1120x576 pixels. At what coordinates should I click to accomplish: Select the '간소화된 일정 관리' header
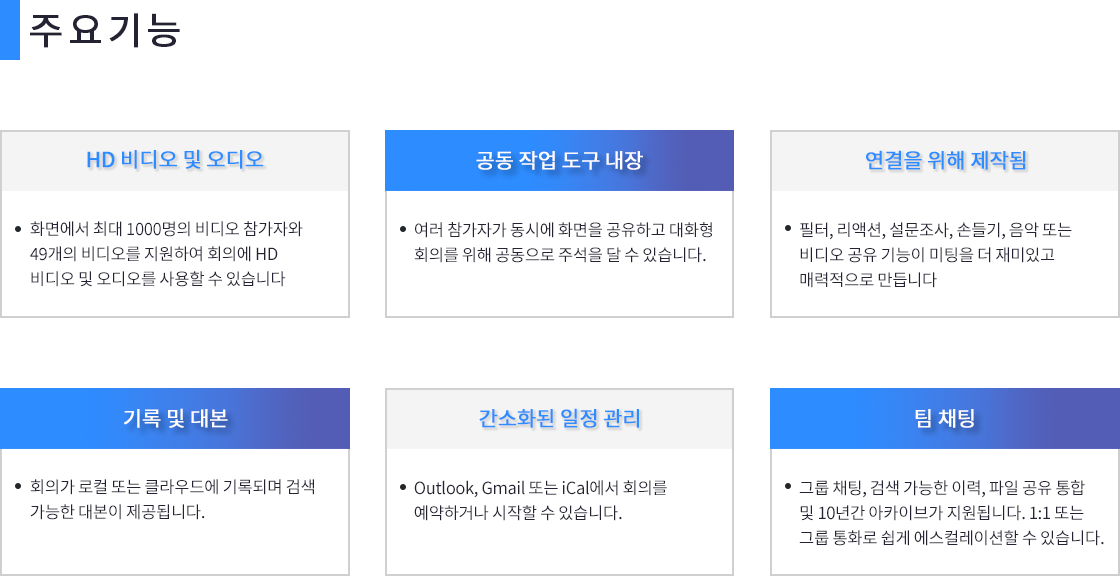tap(559, 419)
